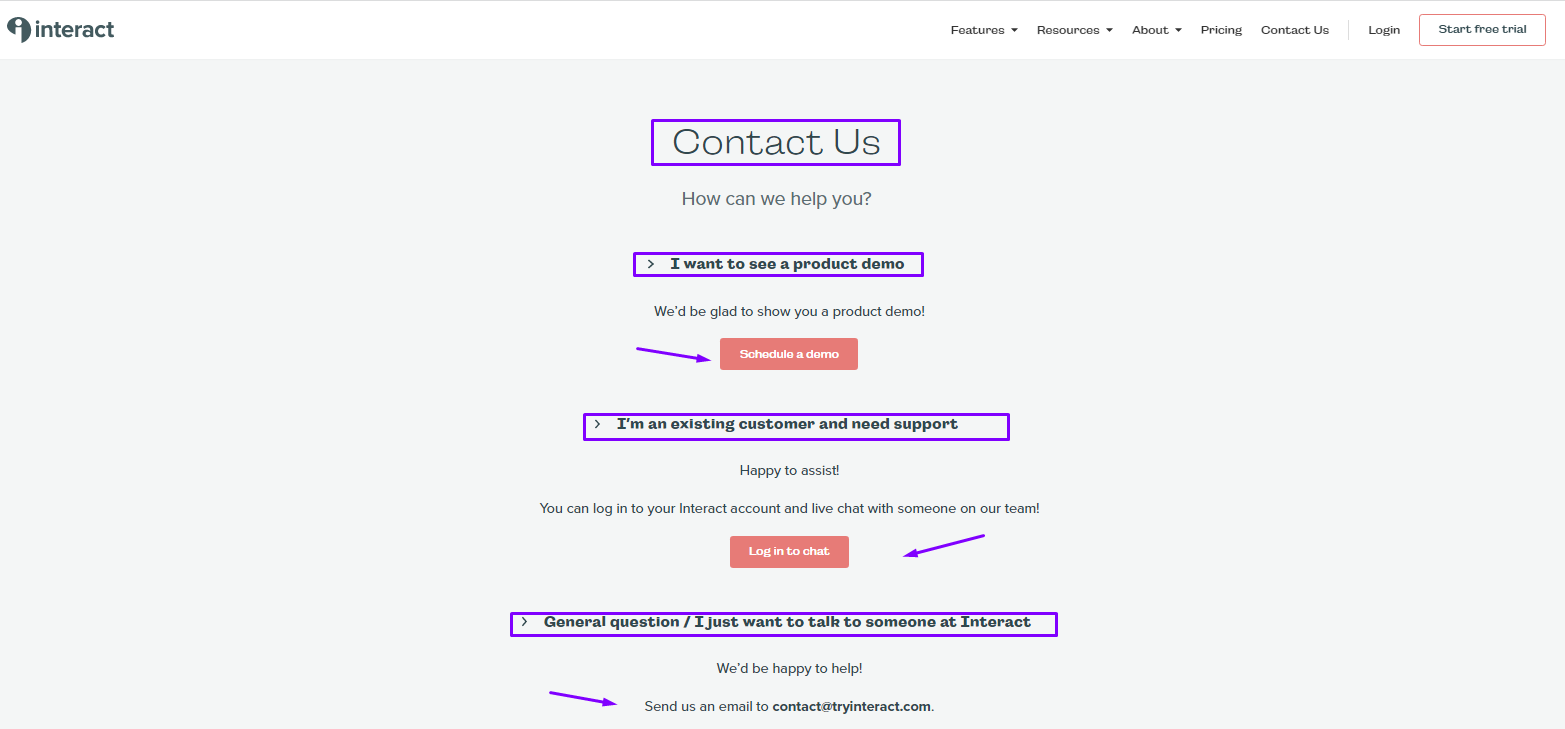This screenshot has height=729, width=1565.
Task: Click the Log in to chat button
Action: point(789,552)
